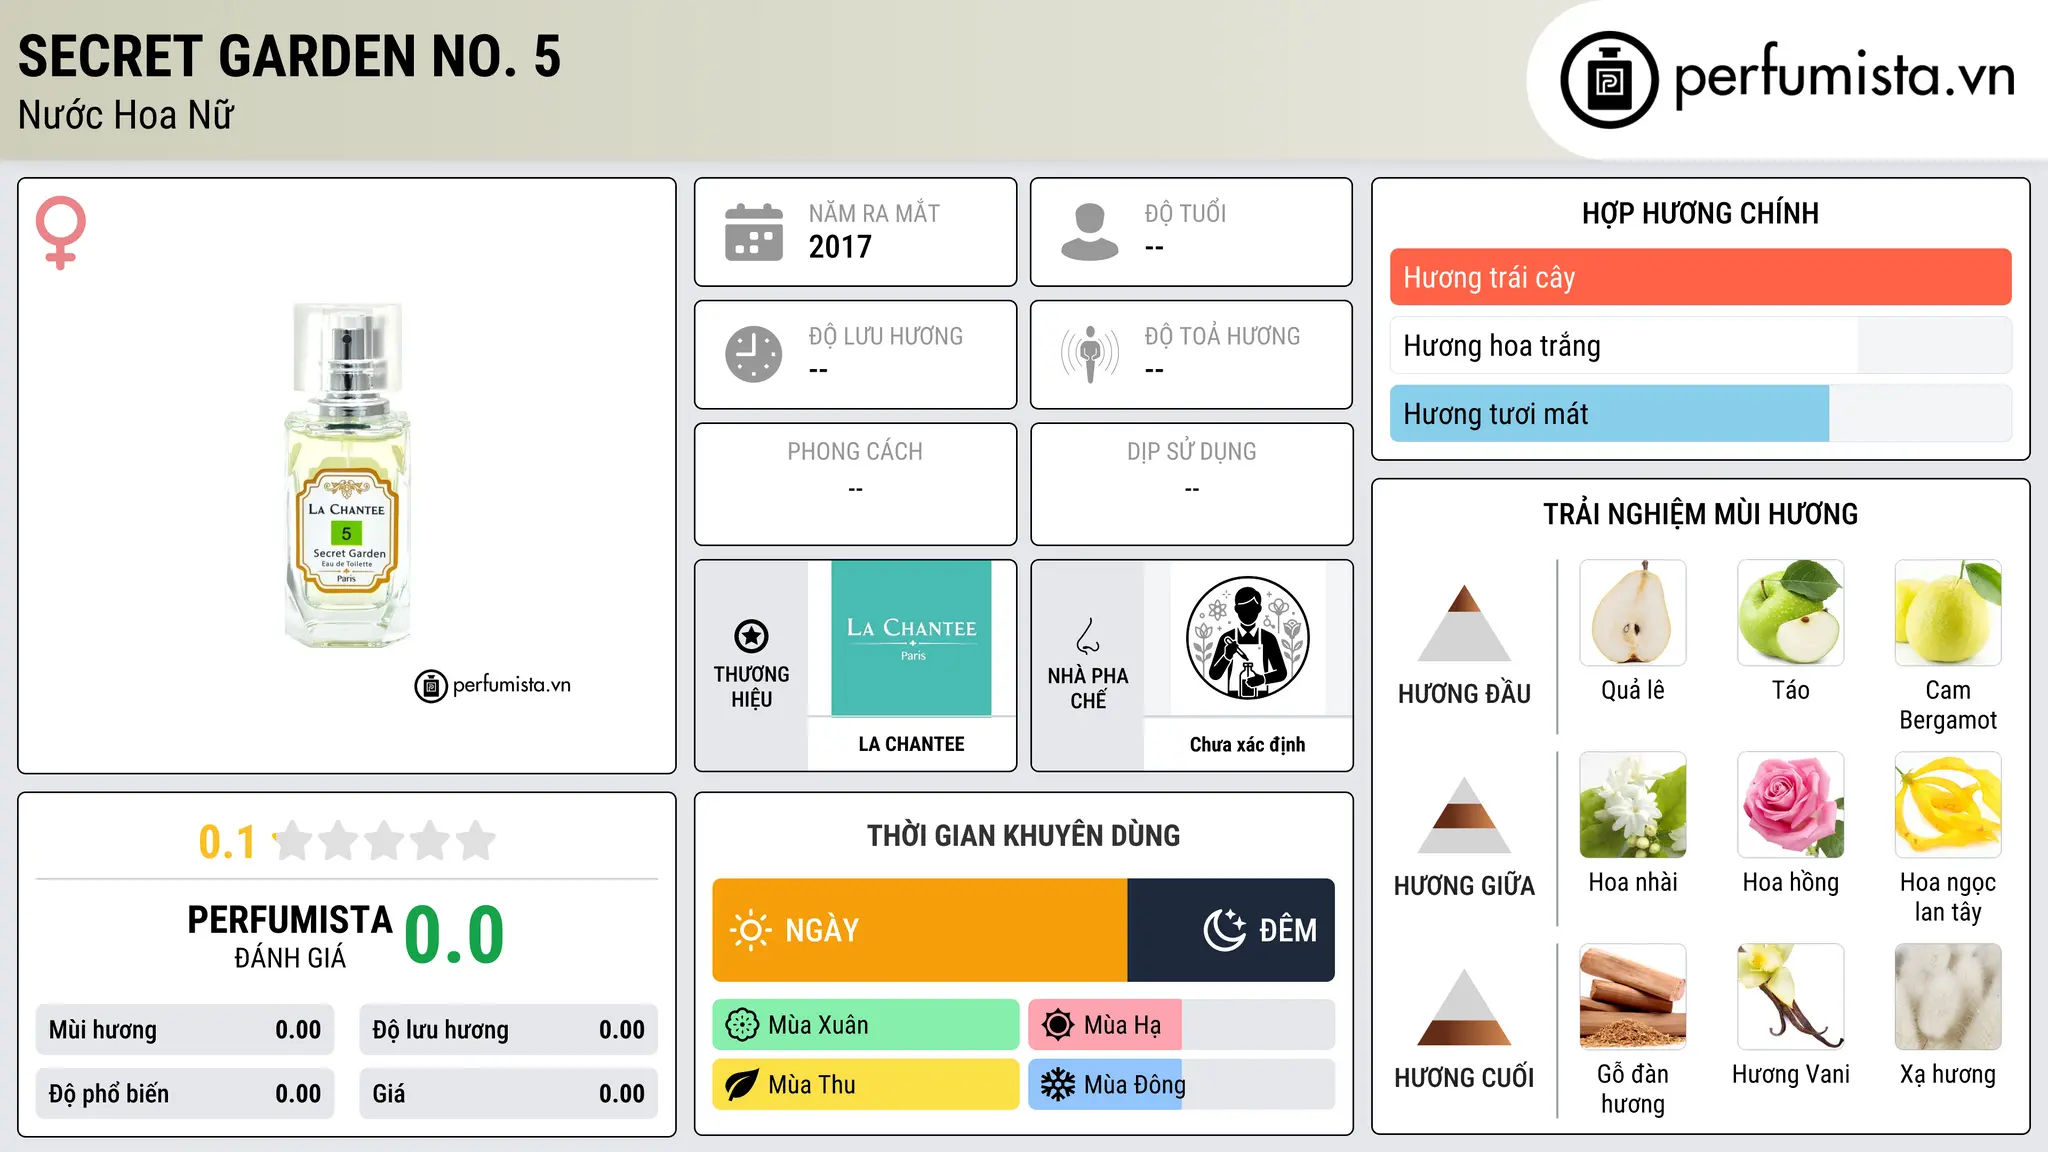The width and height of the screenshot is (2048, 1152).
Task: Click the green Mùa Xuân season bar
Action: point(866,1025)
